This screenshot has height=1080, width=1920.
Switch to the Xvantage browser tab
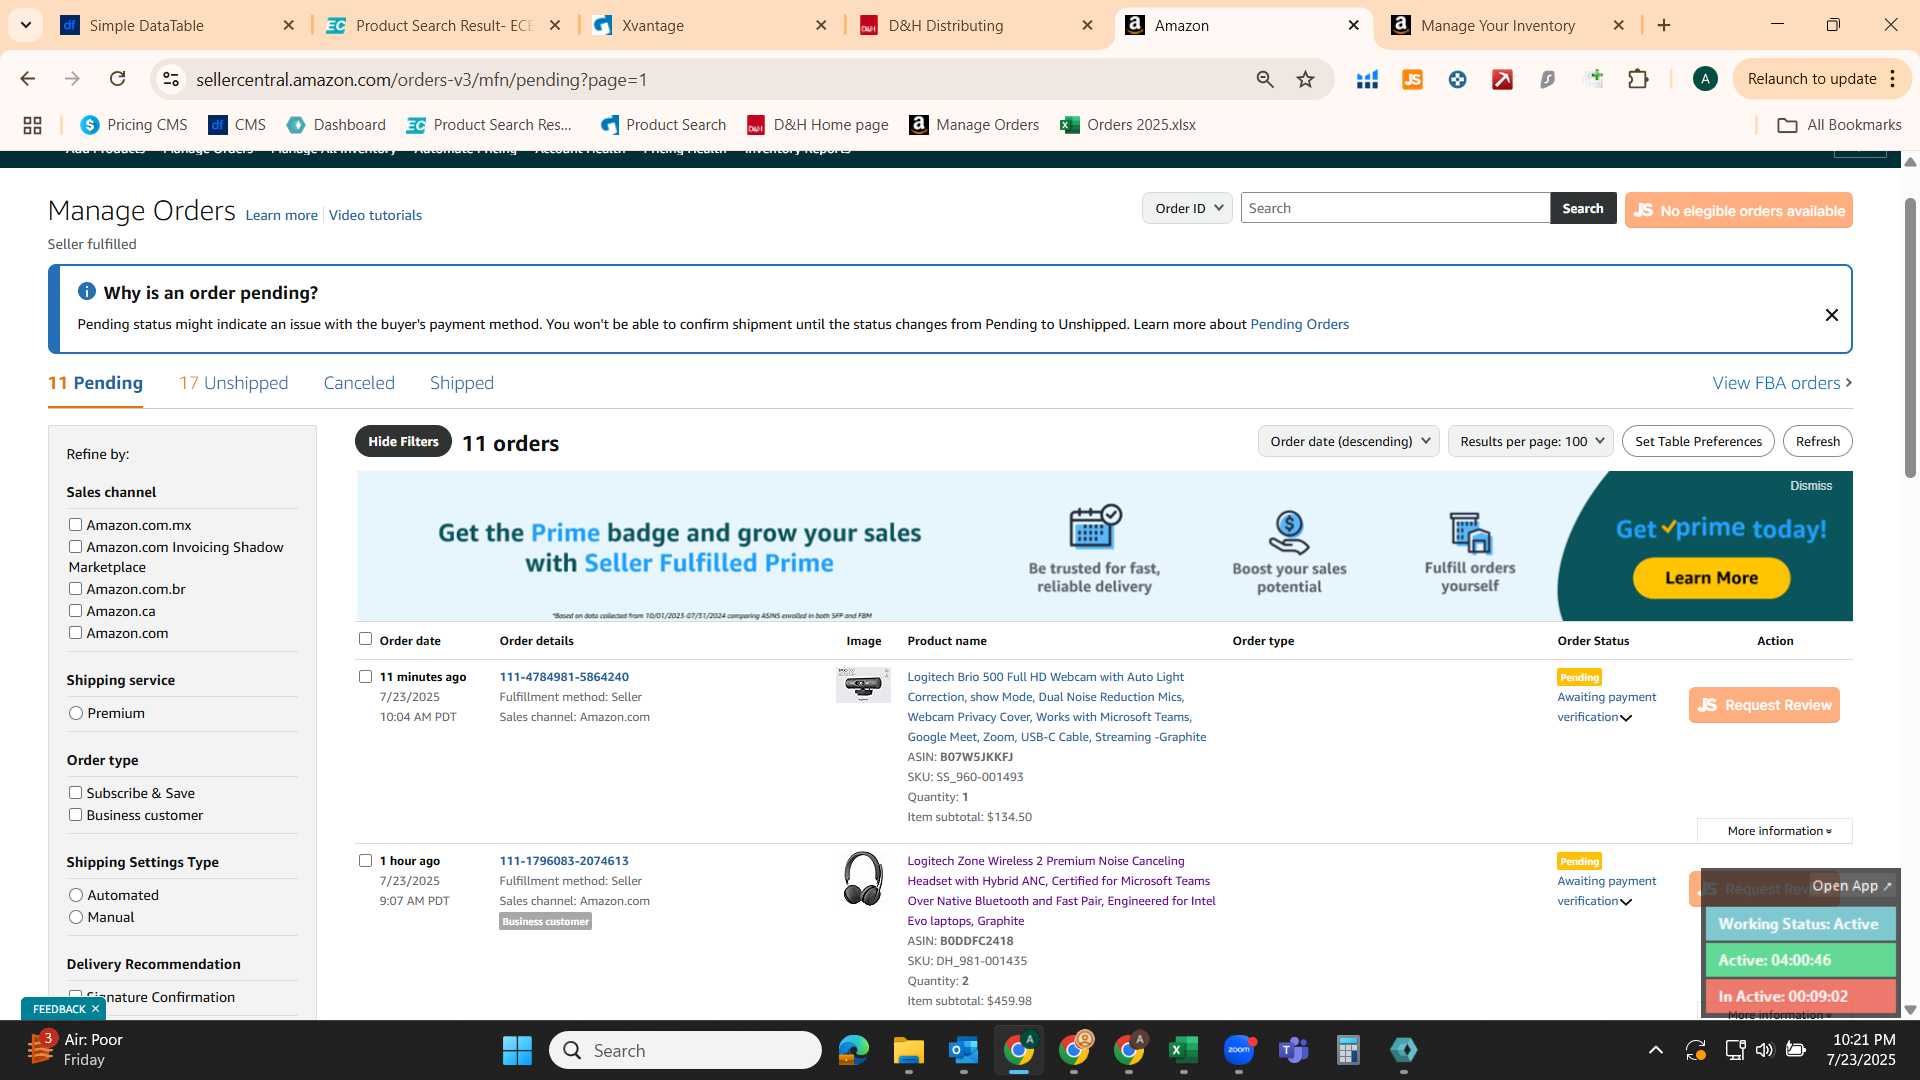coord(708,25)
